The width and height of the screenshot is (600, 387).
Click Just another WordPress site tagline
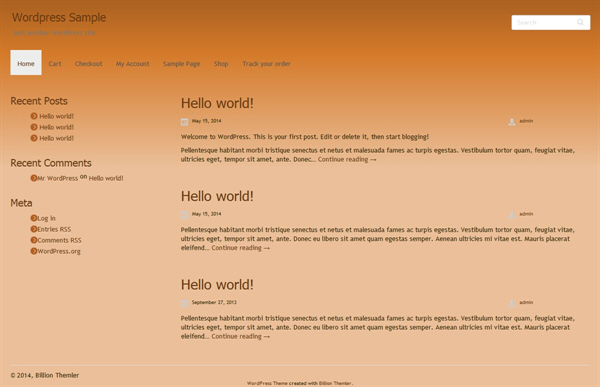54,33
